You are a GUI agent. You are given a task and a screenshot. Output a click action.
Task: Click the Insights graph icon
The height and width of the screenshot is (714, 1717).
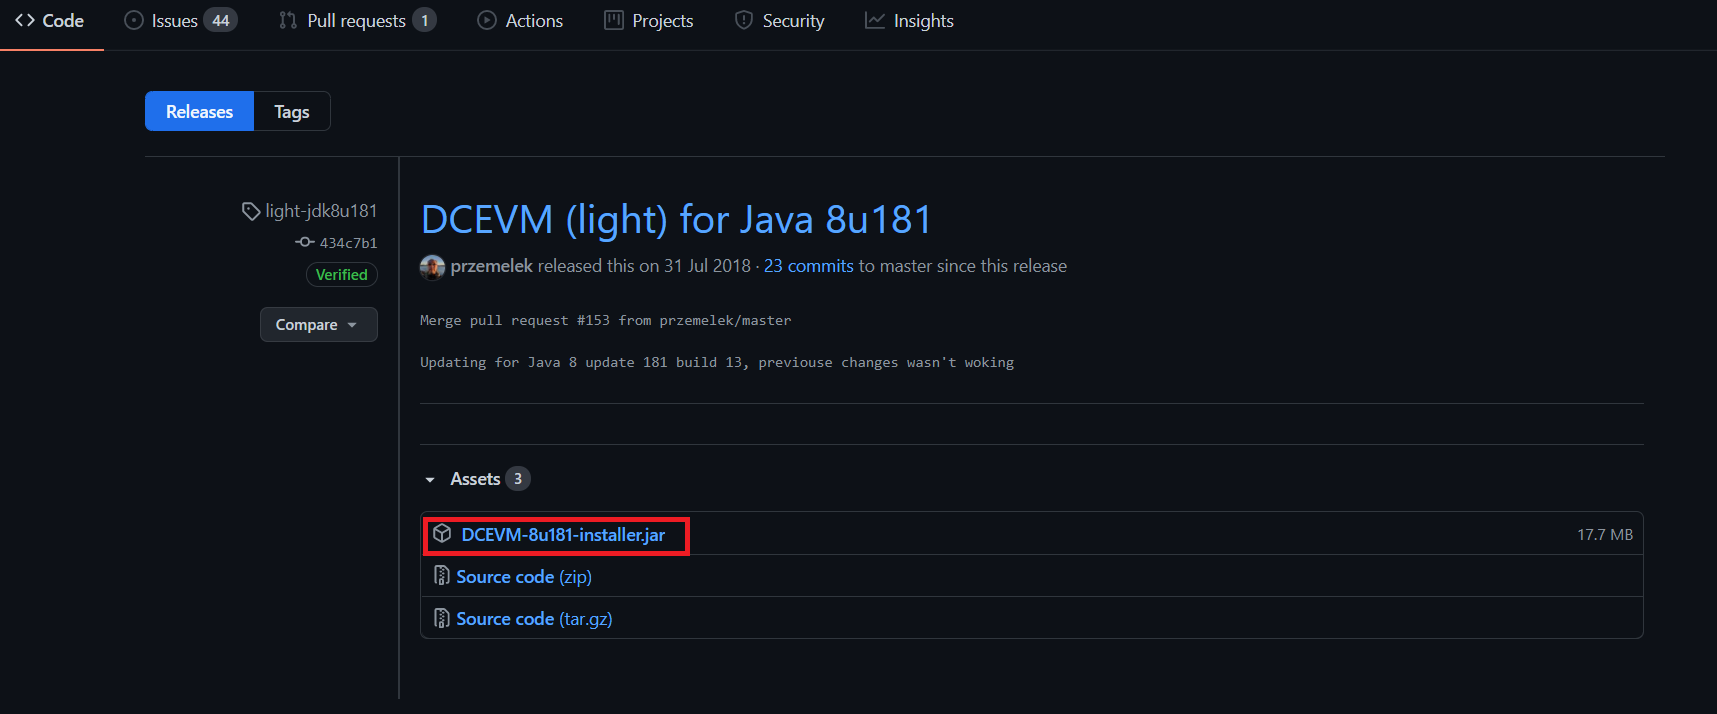pos(875,21)
